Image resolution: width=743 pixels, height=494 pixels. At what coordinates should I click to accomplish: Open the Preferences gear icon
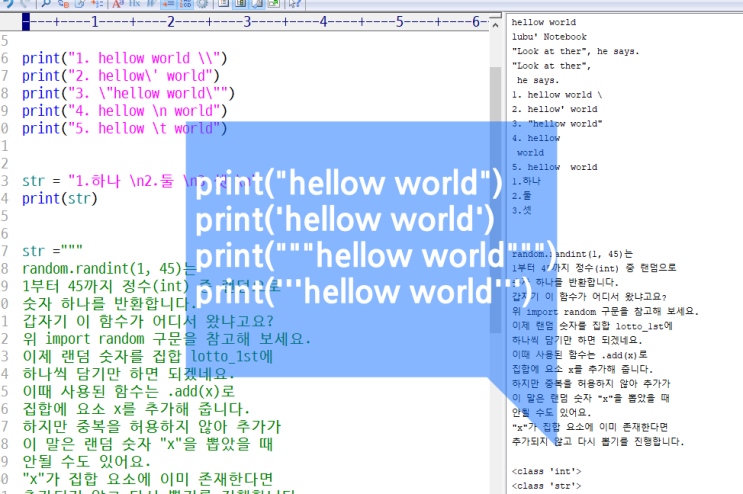[x=202, y=4]
